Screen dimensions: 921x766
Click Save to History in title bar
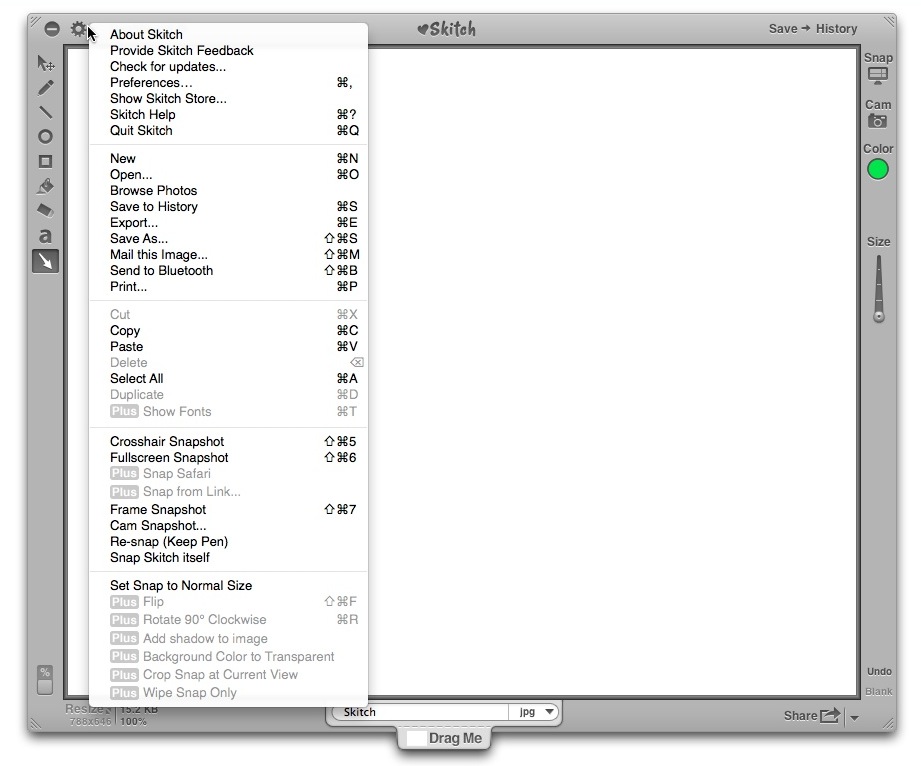pyautogui.click(x=812, y=29)
